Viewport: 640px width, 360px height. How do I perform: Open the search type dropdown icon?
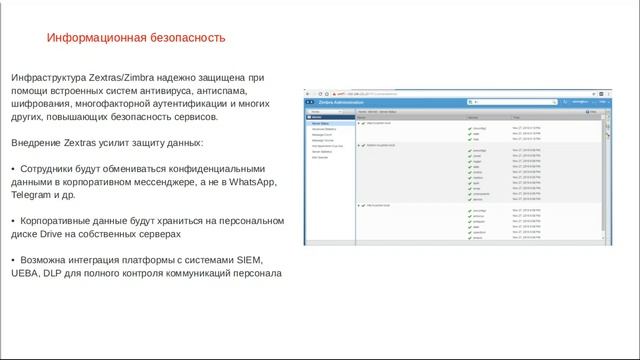point(471,102)
